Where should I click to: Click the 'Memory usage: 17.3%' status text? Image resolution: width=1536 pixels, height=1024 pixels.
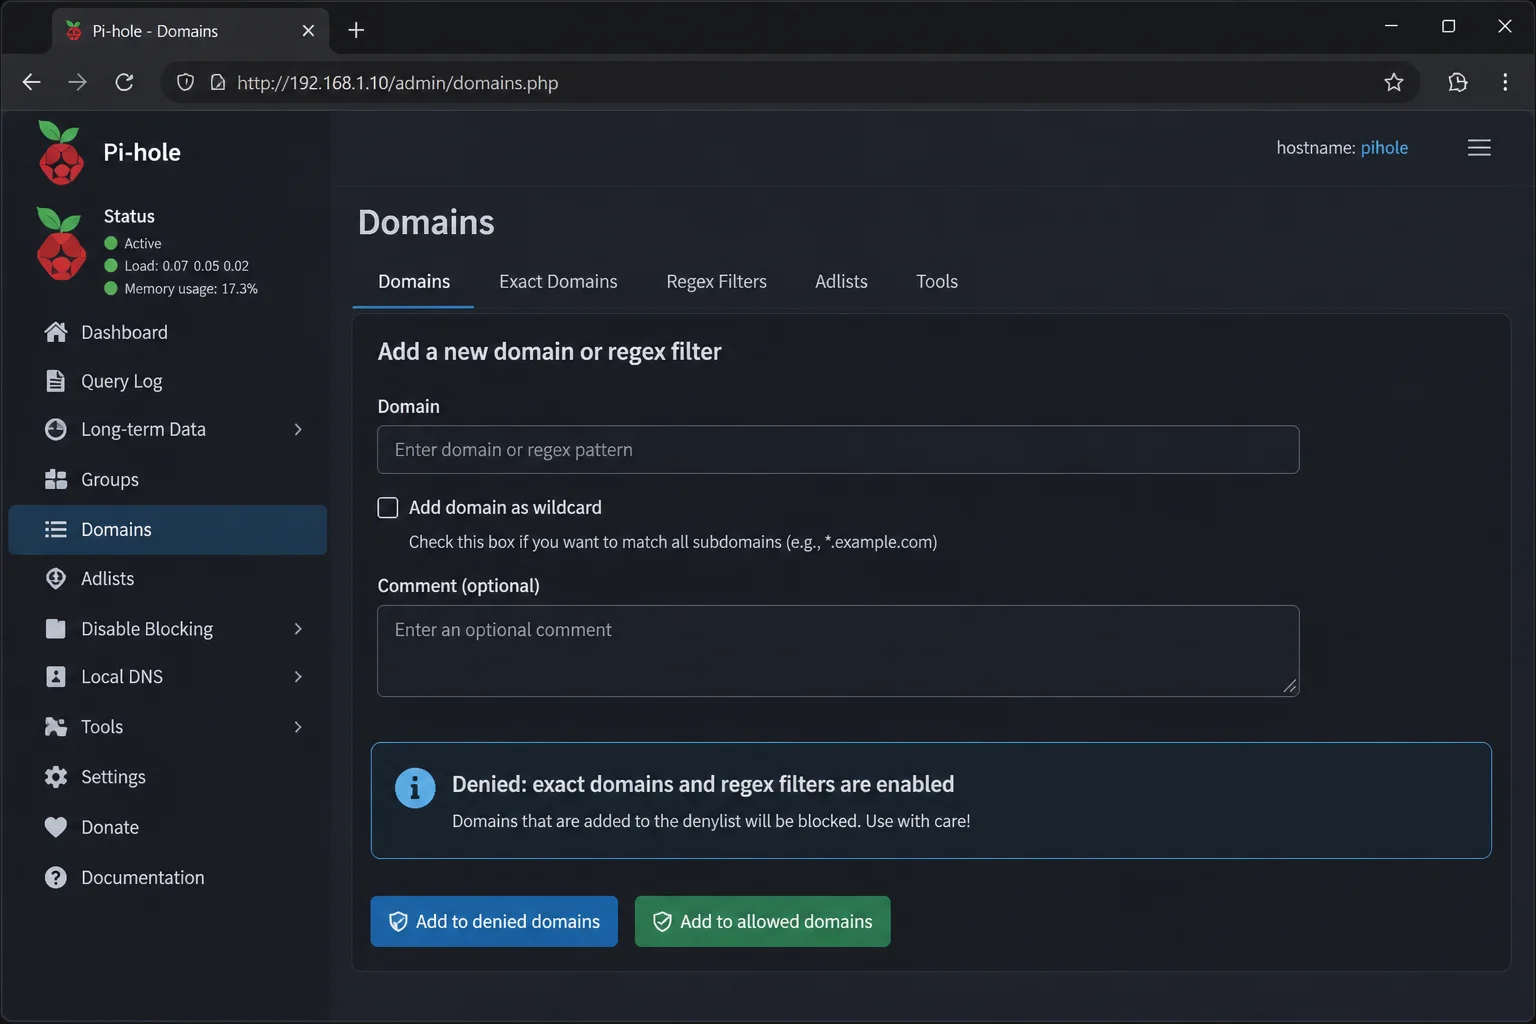click(x=191, y=289)
